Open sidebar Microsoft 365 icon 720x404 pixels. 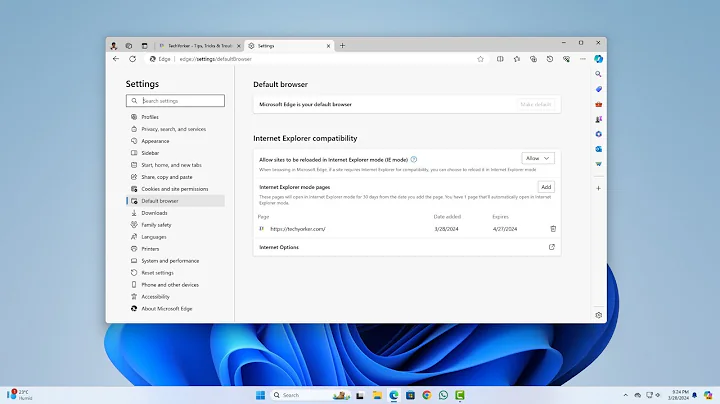[x=598, y=134]
